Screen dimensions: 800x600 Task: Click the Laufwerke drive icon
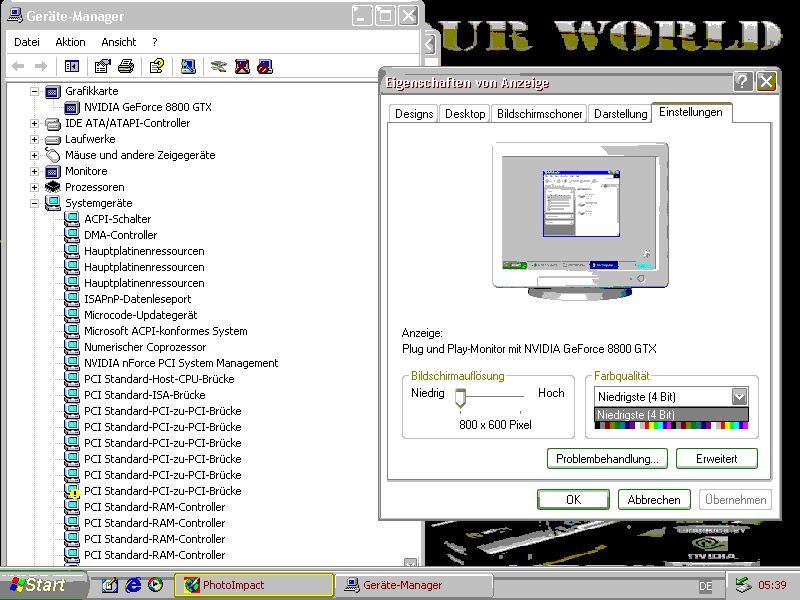[53, 139]
